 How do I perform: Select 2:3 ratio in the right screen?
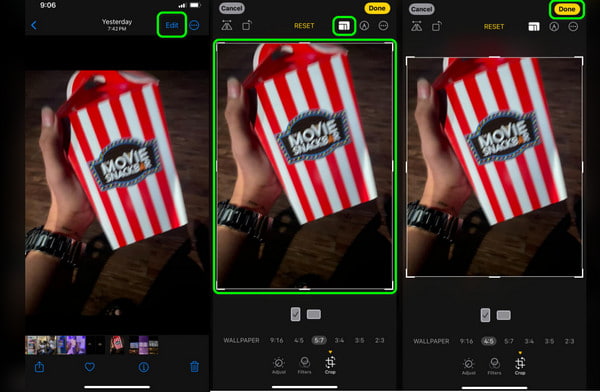pyautogui.click(x=569, y=341)
